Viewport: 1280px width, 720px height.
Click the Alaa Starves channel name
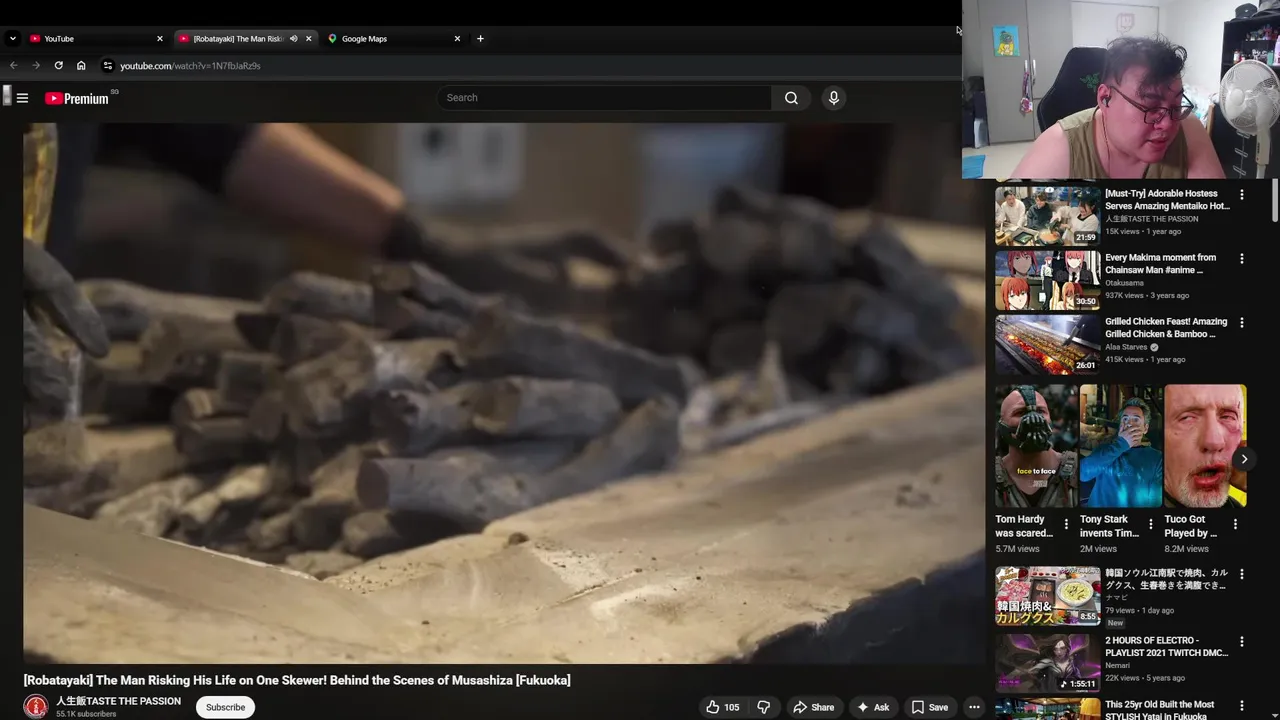click(1126, 347)
